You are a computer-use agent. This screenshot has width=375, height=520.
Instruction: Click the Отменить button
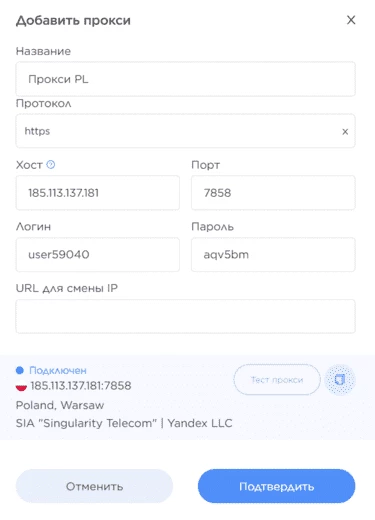(x=94, y=486)
